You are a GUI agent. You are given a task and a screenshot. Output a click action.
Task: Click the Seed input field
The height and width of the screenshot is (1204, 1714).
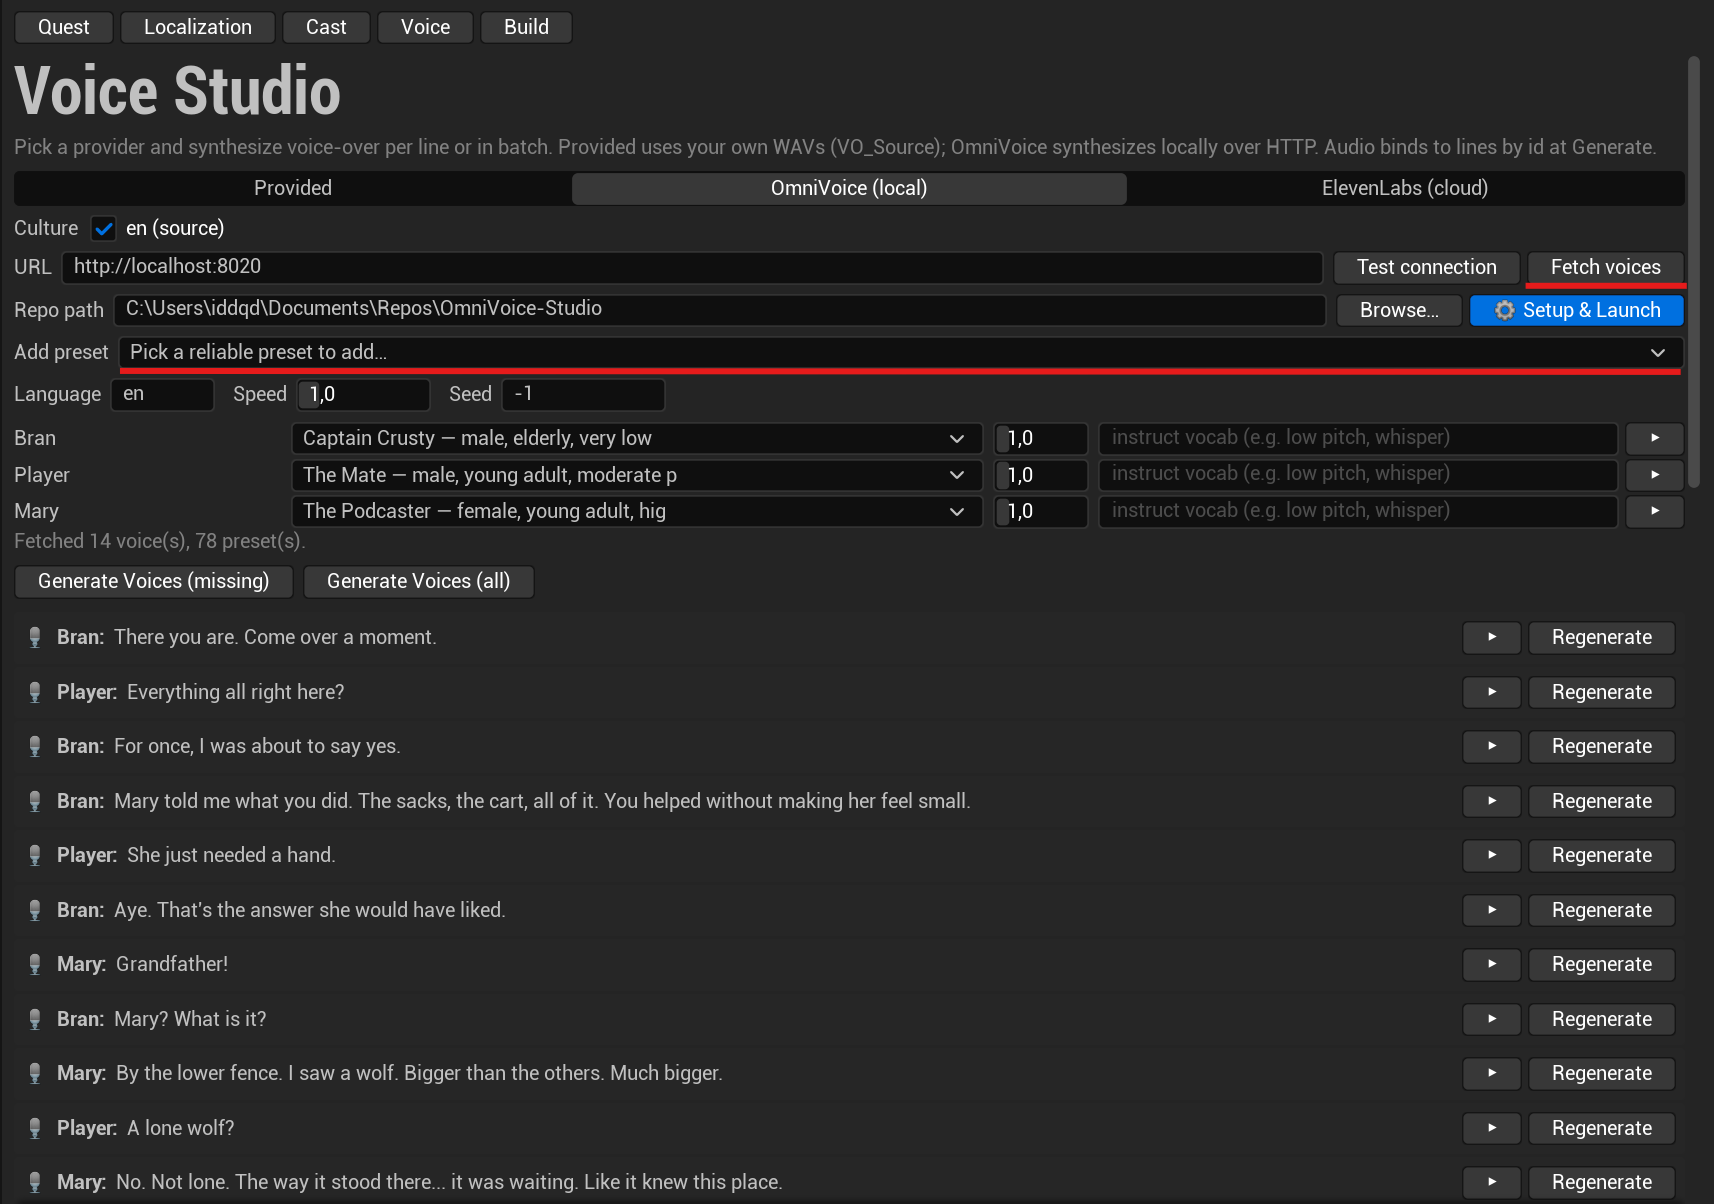(583, 394)
